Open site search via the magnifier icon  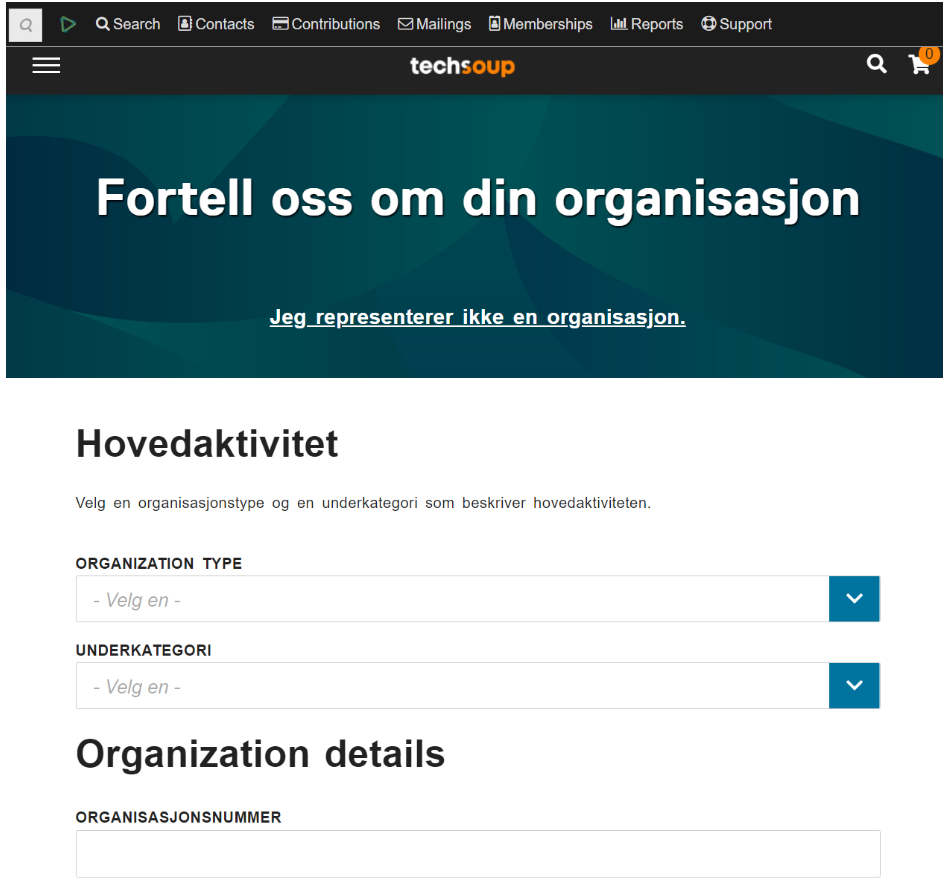pyautogui.click(x=877, y=64)
